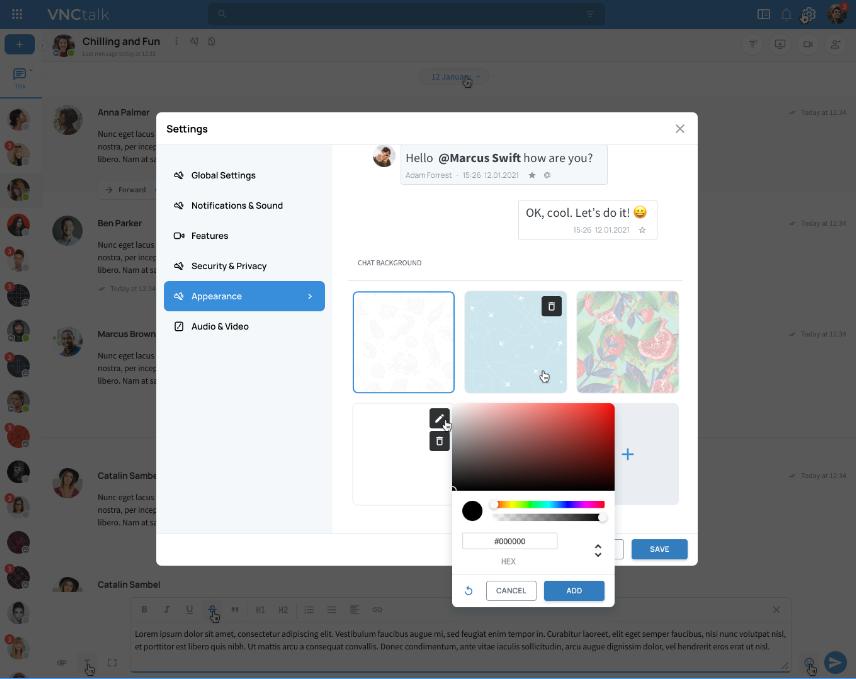Switch color format using HEX toggle arrows

[598, 550]
